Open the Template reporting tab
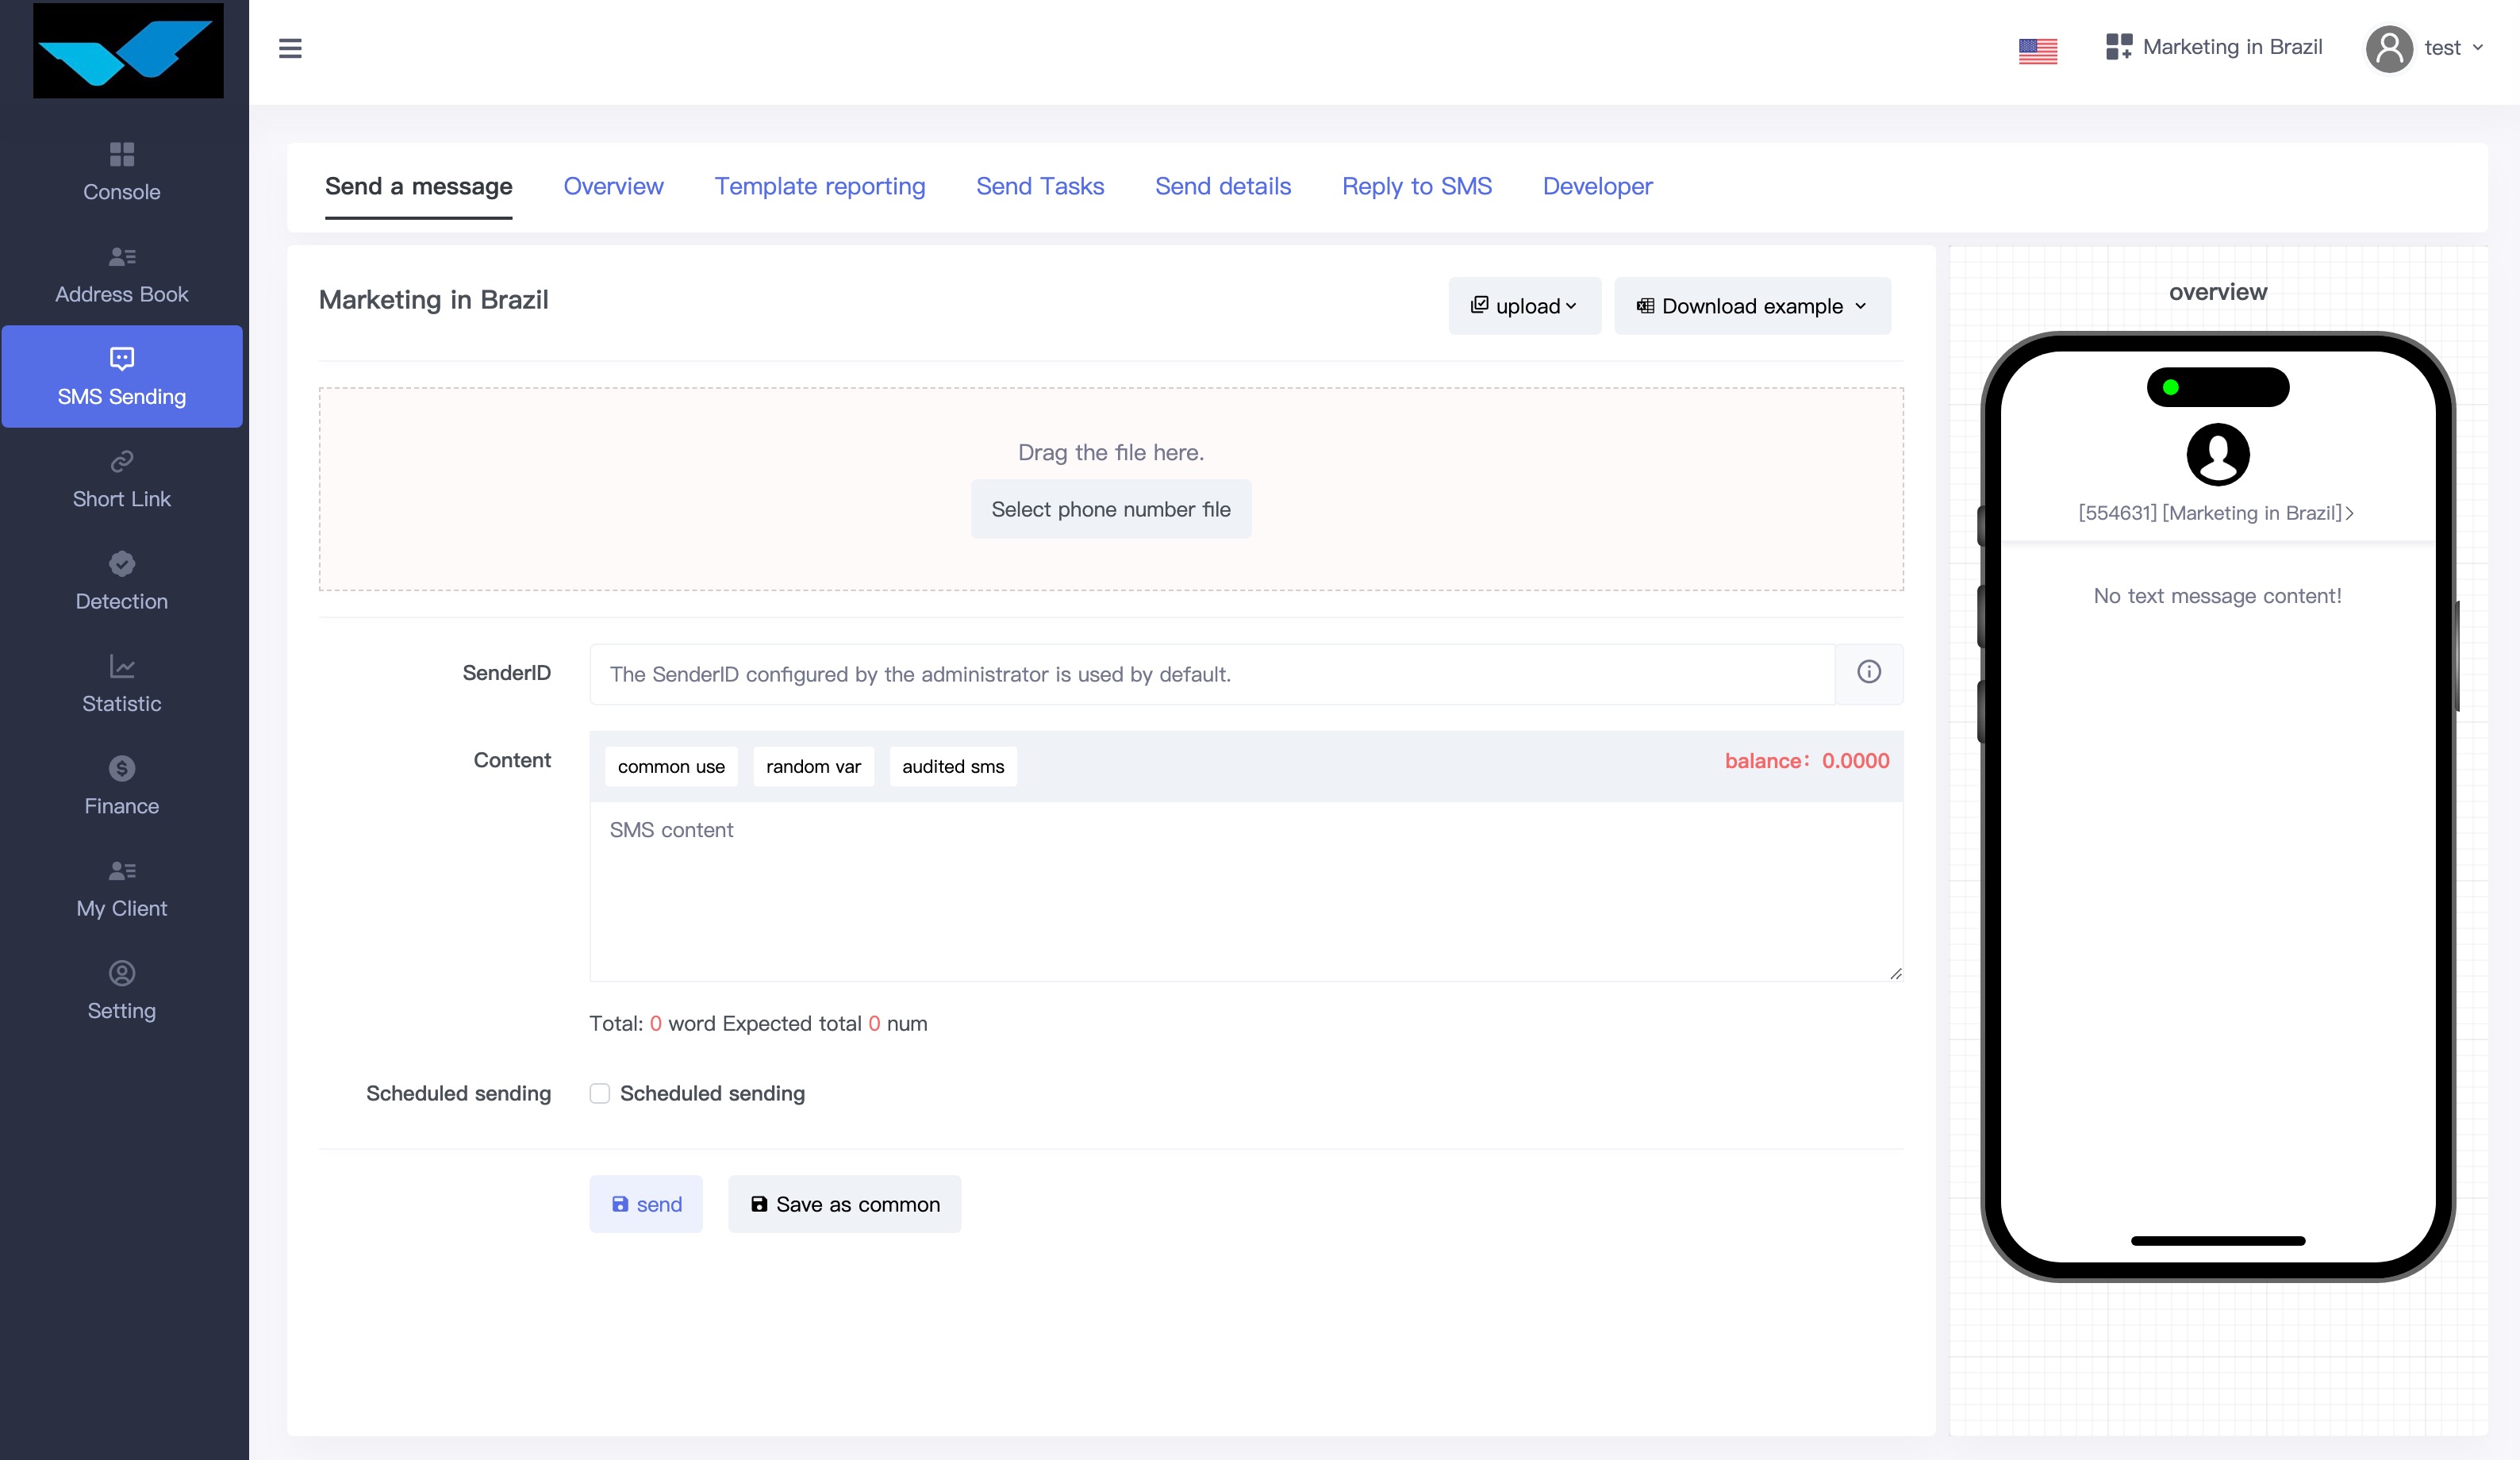2520x1460 pixels. click(820, 186)
